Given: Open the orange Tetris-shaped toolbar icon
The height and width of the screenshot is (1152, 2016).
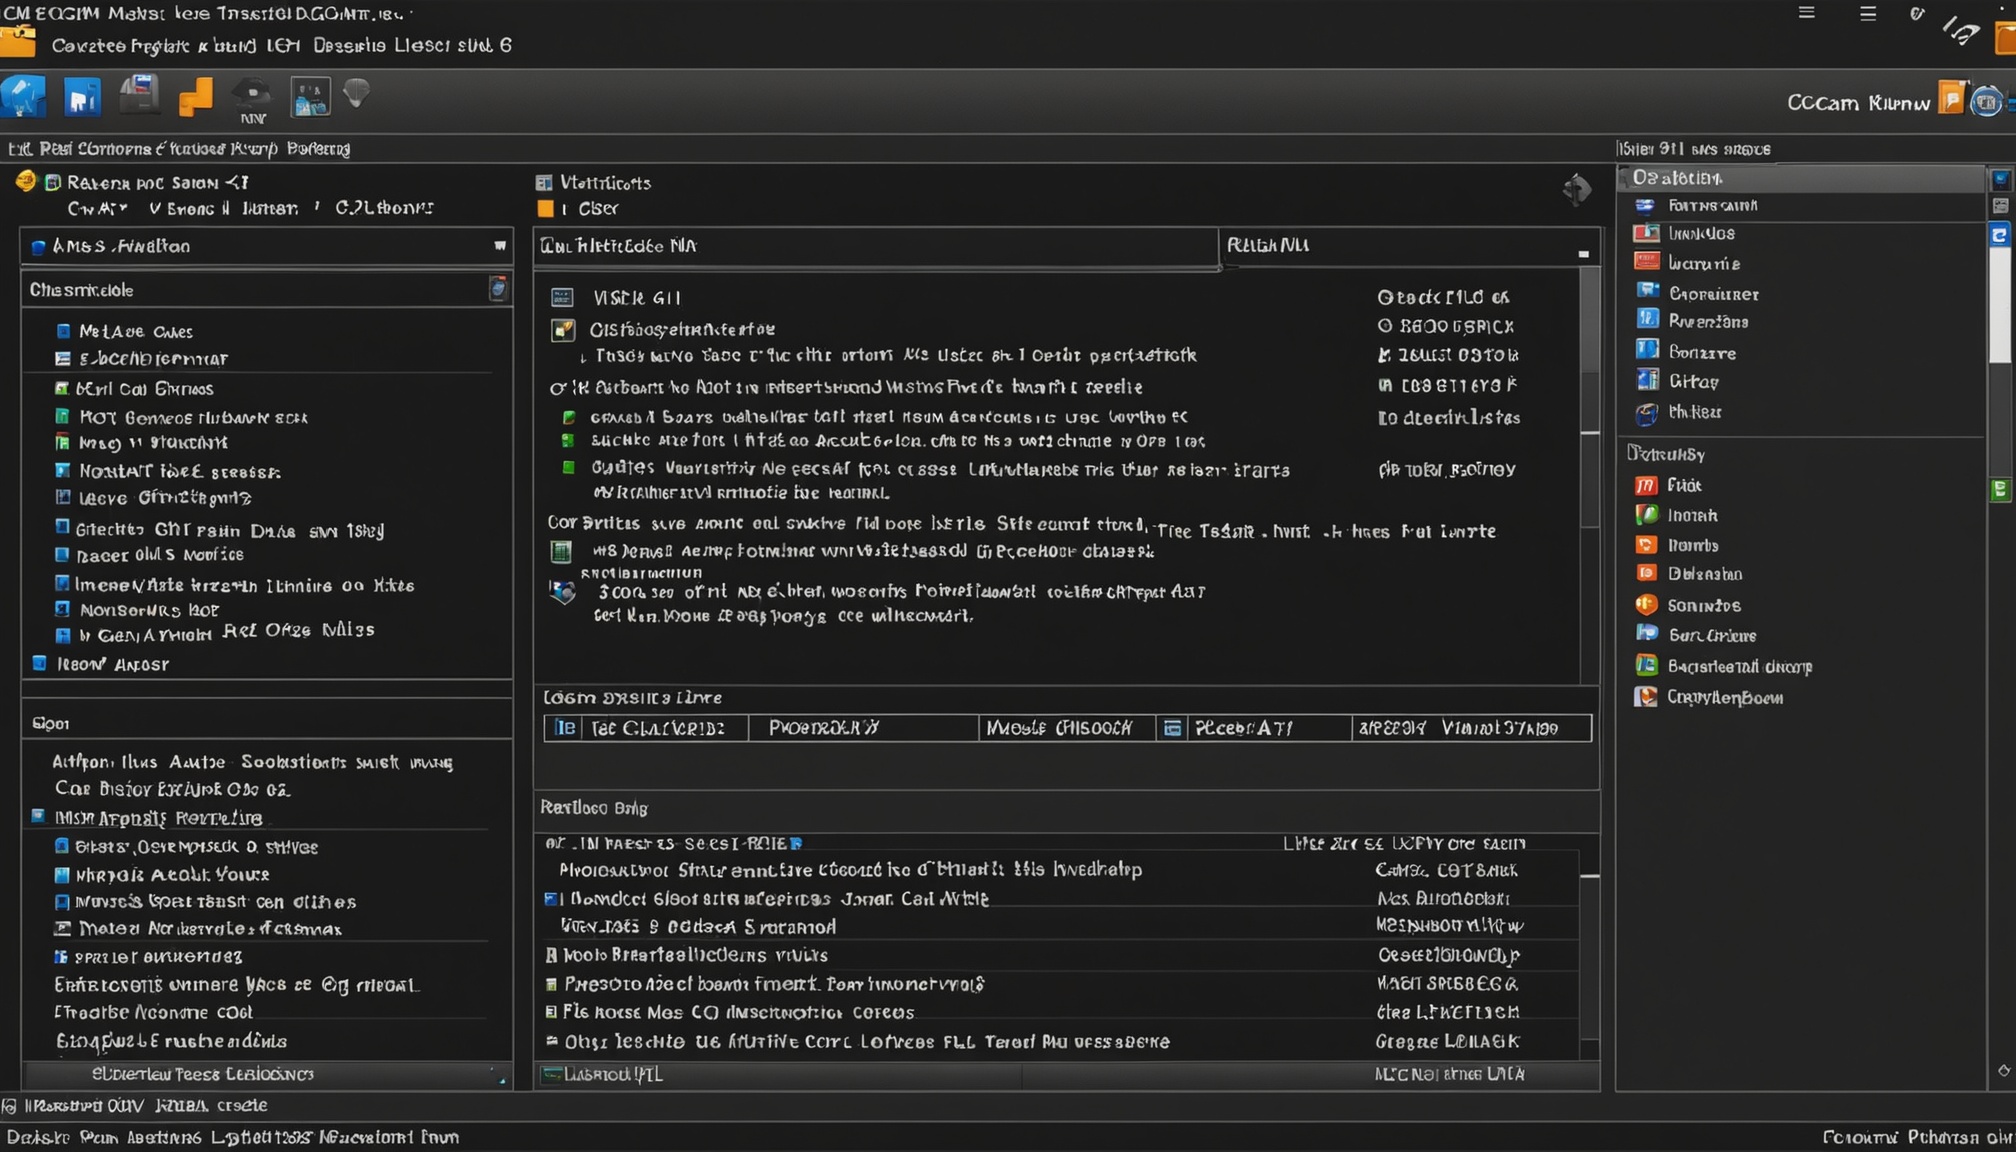Looking at the screenshot, I should [197, 97].
